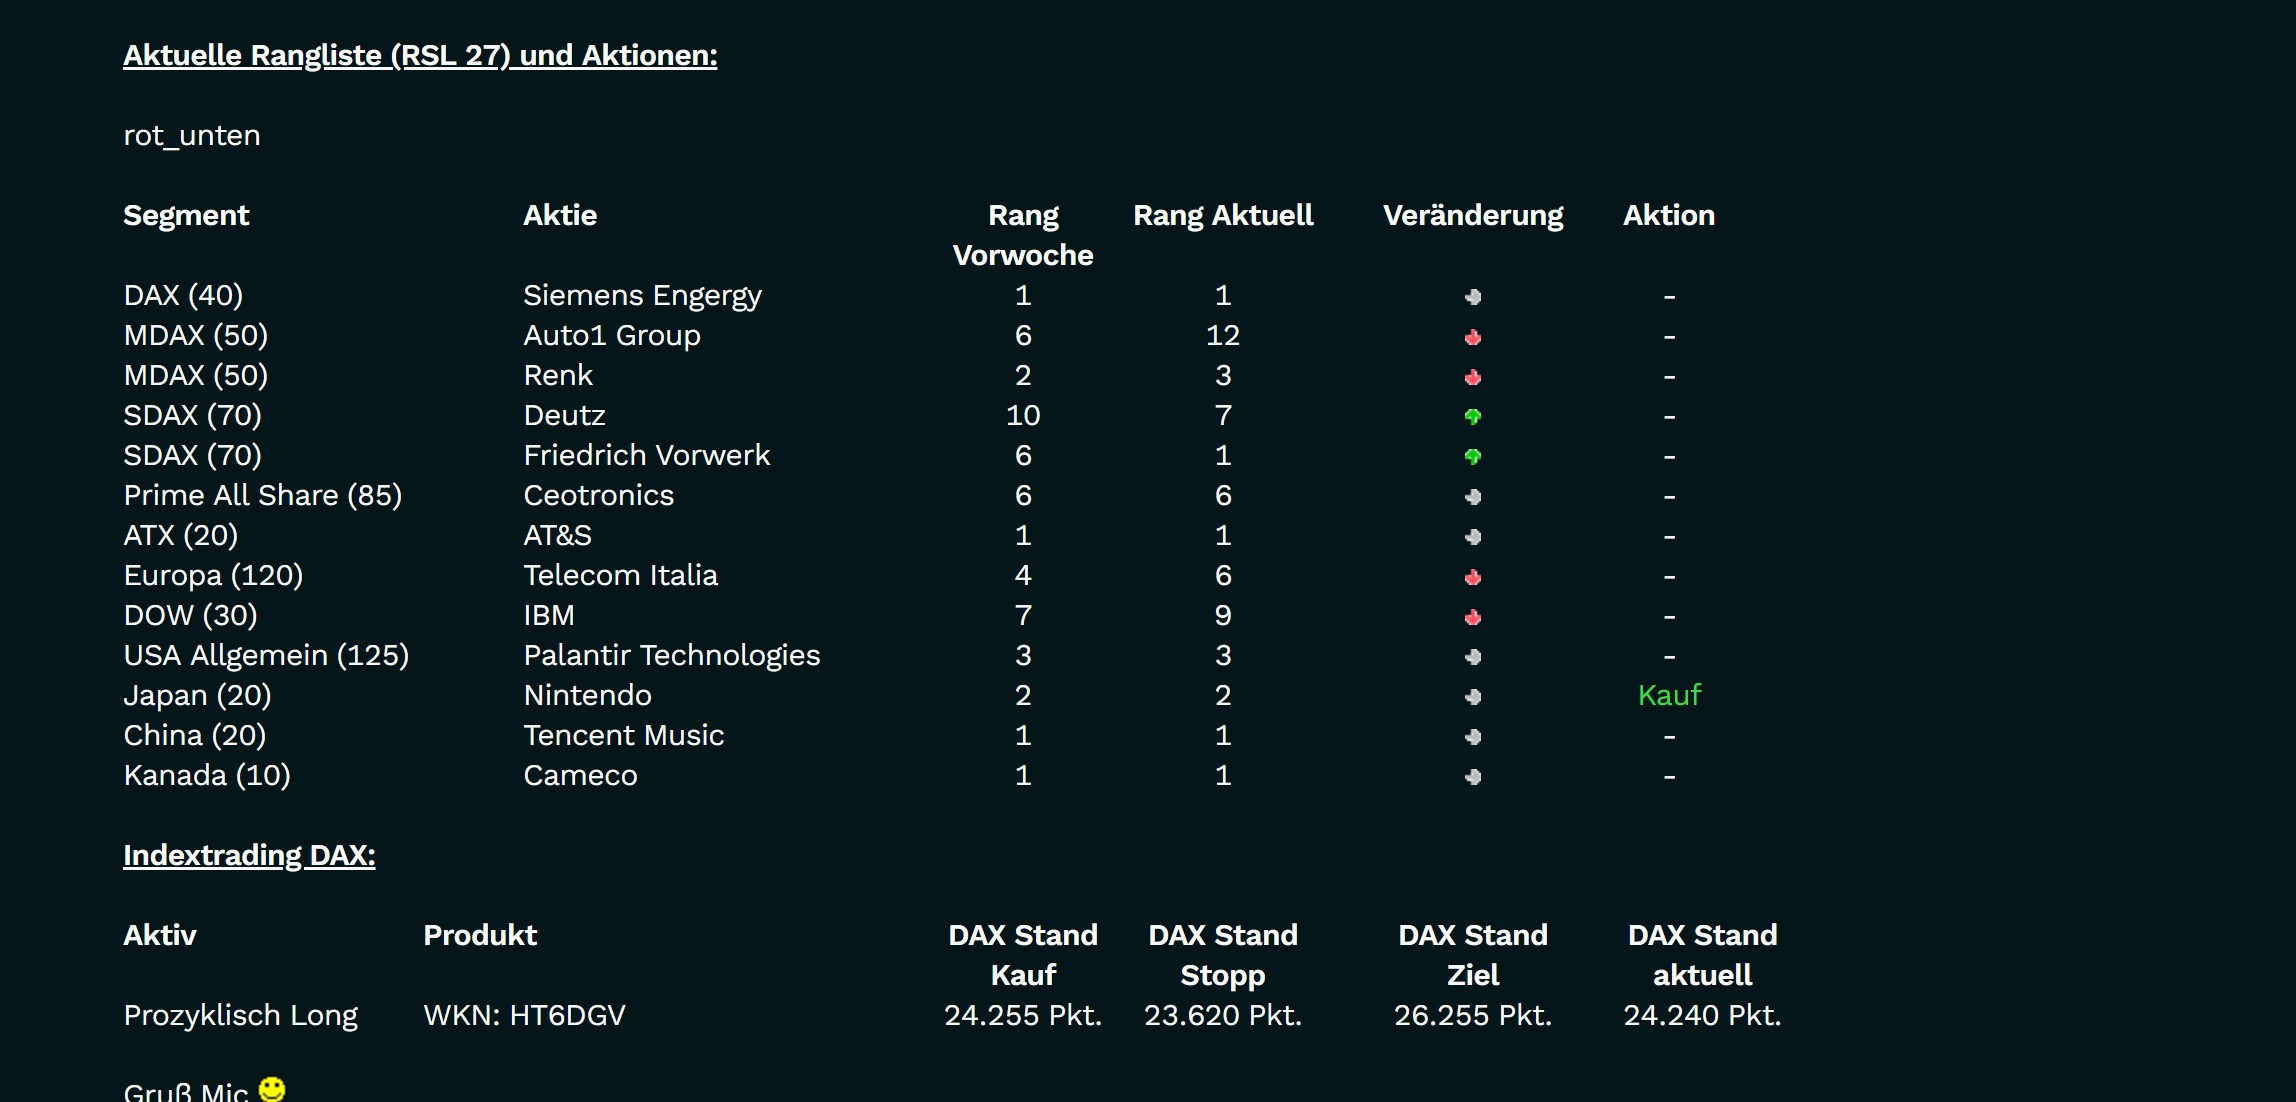
Task: Click the Rang Vorwoche column header
Action: point(1023,235)
